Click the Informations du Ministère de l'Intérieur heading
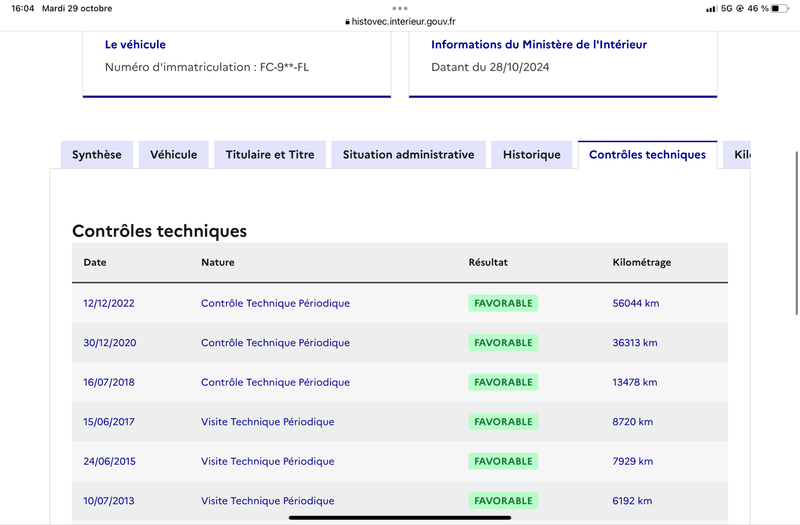 (x=539, y=44)
